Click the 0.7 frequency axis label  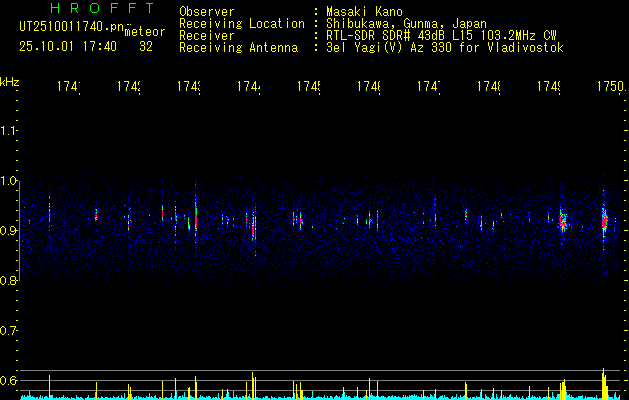tap(8, 331)
